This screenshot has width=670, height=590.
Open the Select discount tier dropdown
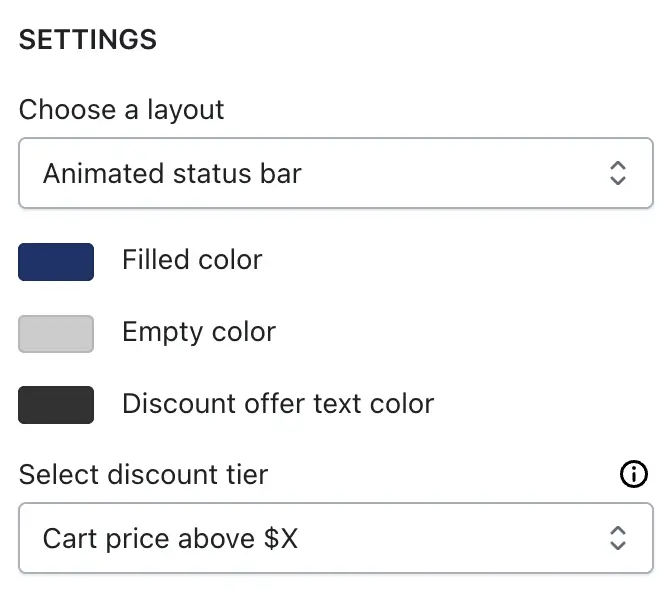click(x=336, y=538)
